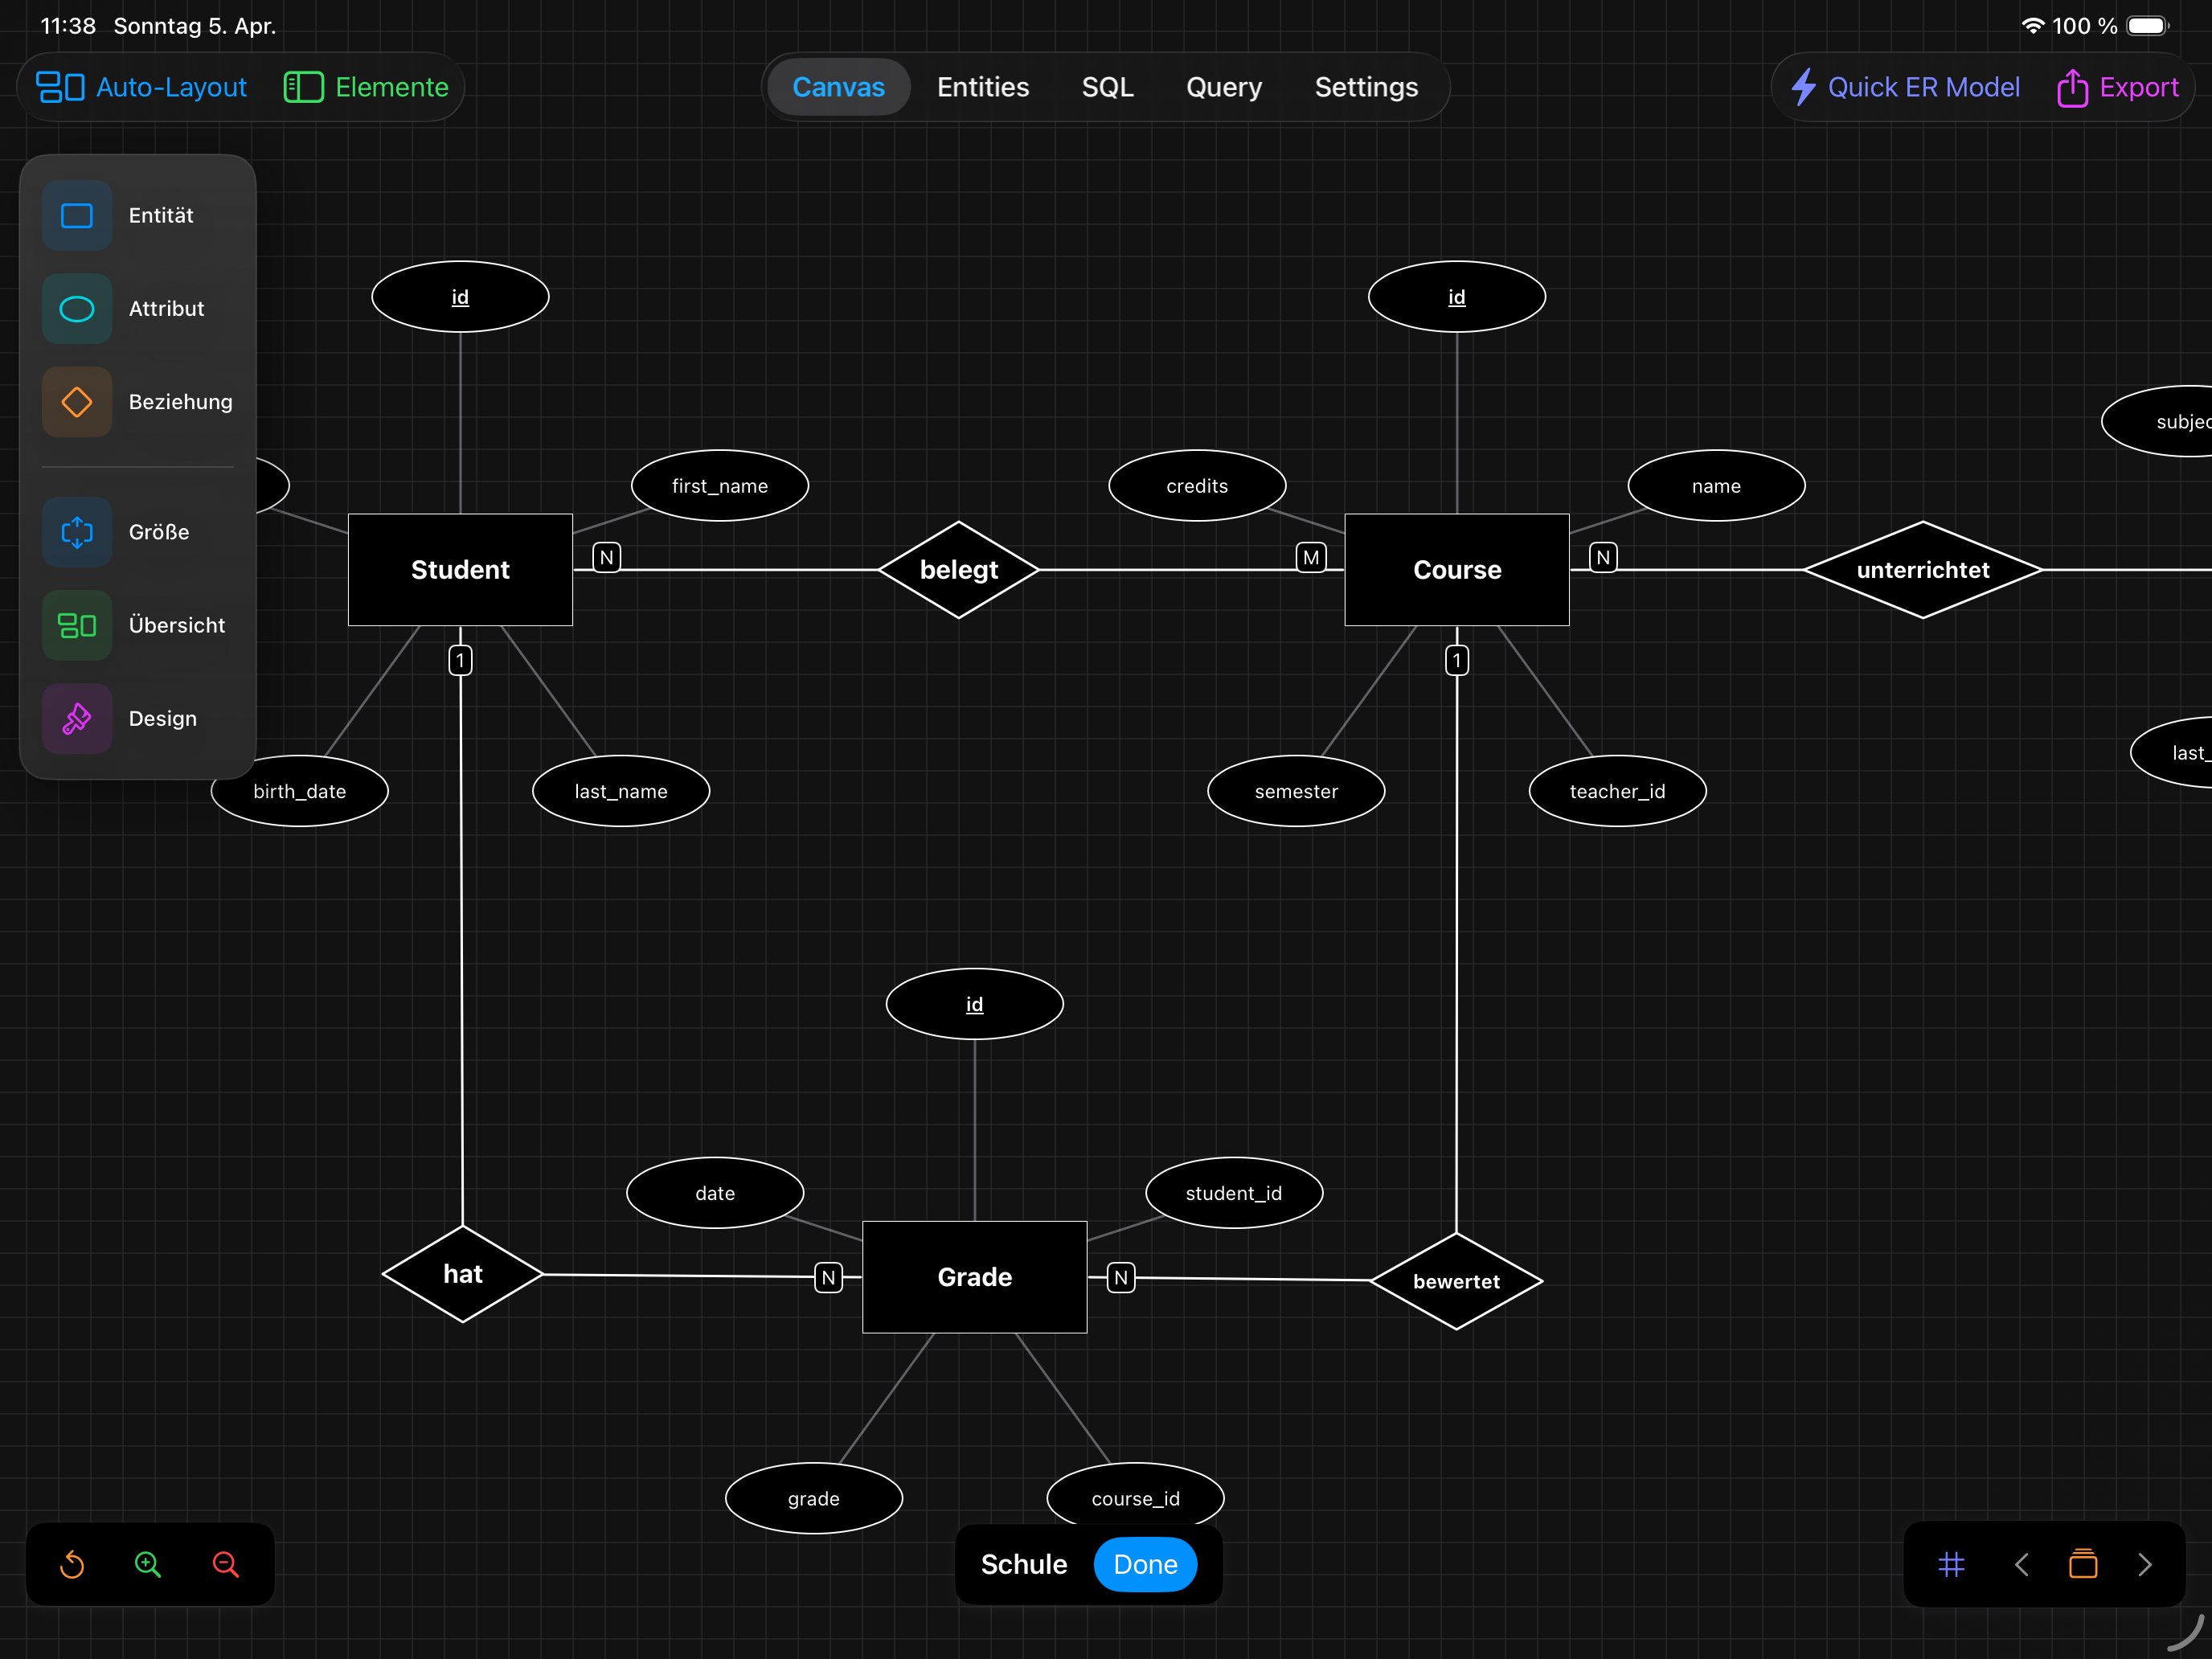Select the birth_date attribute
The height and width of the screenshot is (1659, 2212).
click(300, 791)
